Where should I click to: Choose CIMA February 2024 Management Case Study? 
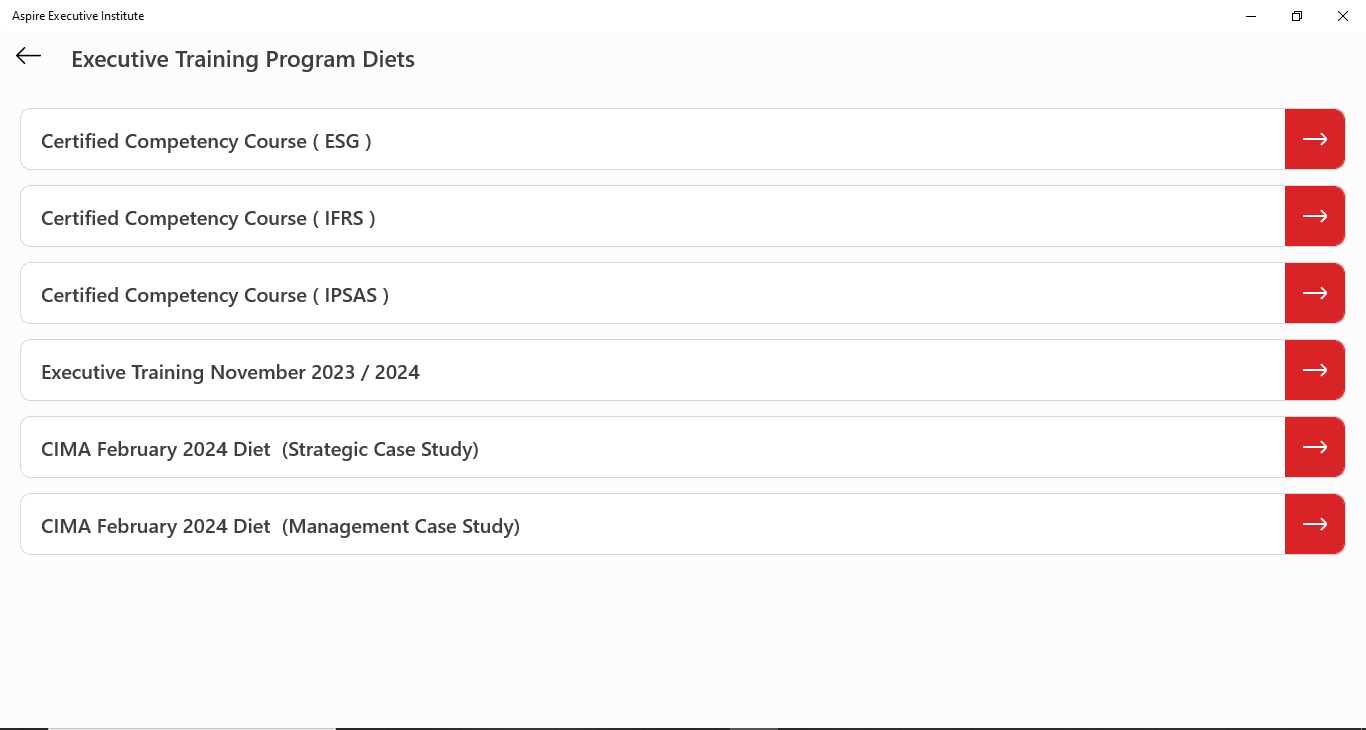(650, 525)
